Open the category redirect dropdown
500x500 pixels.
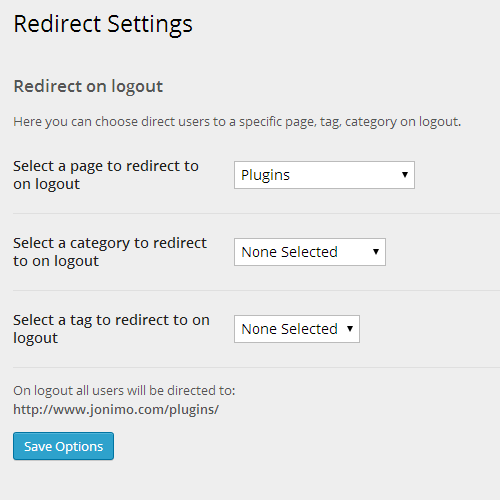[x=310, y=252]
